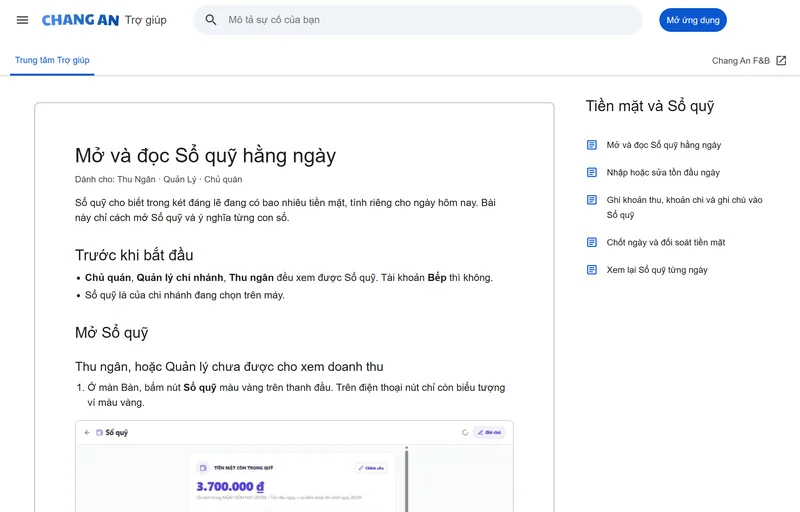800x512 pixels.
Task: Select the 'Trung tâm Trợ giúp' tab
Action: tap(52, 60)
